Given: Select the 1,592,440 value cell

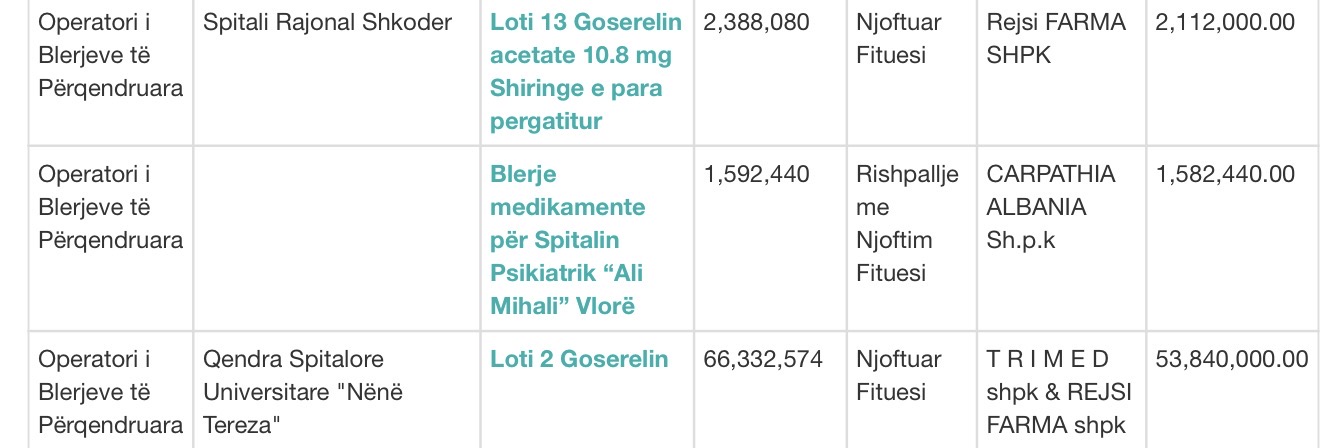Looking at the screenshot, I should point(757,174).
